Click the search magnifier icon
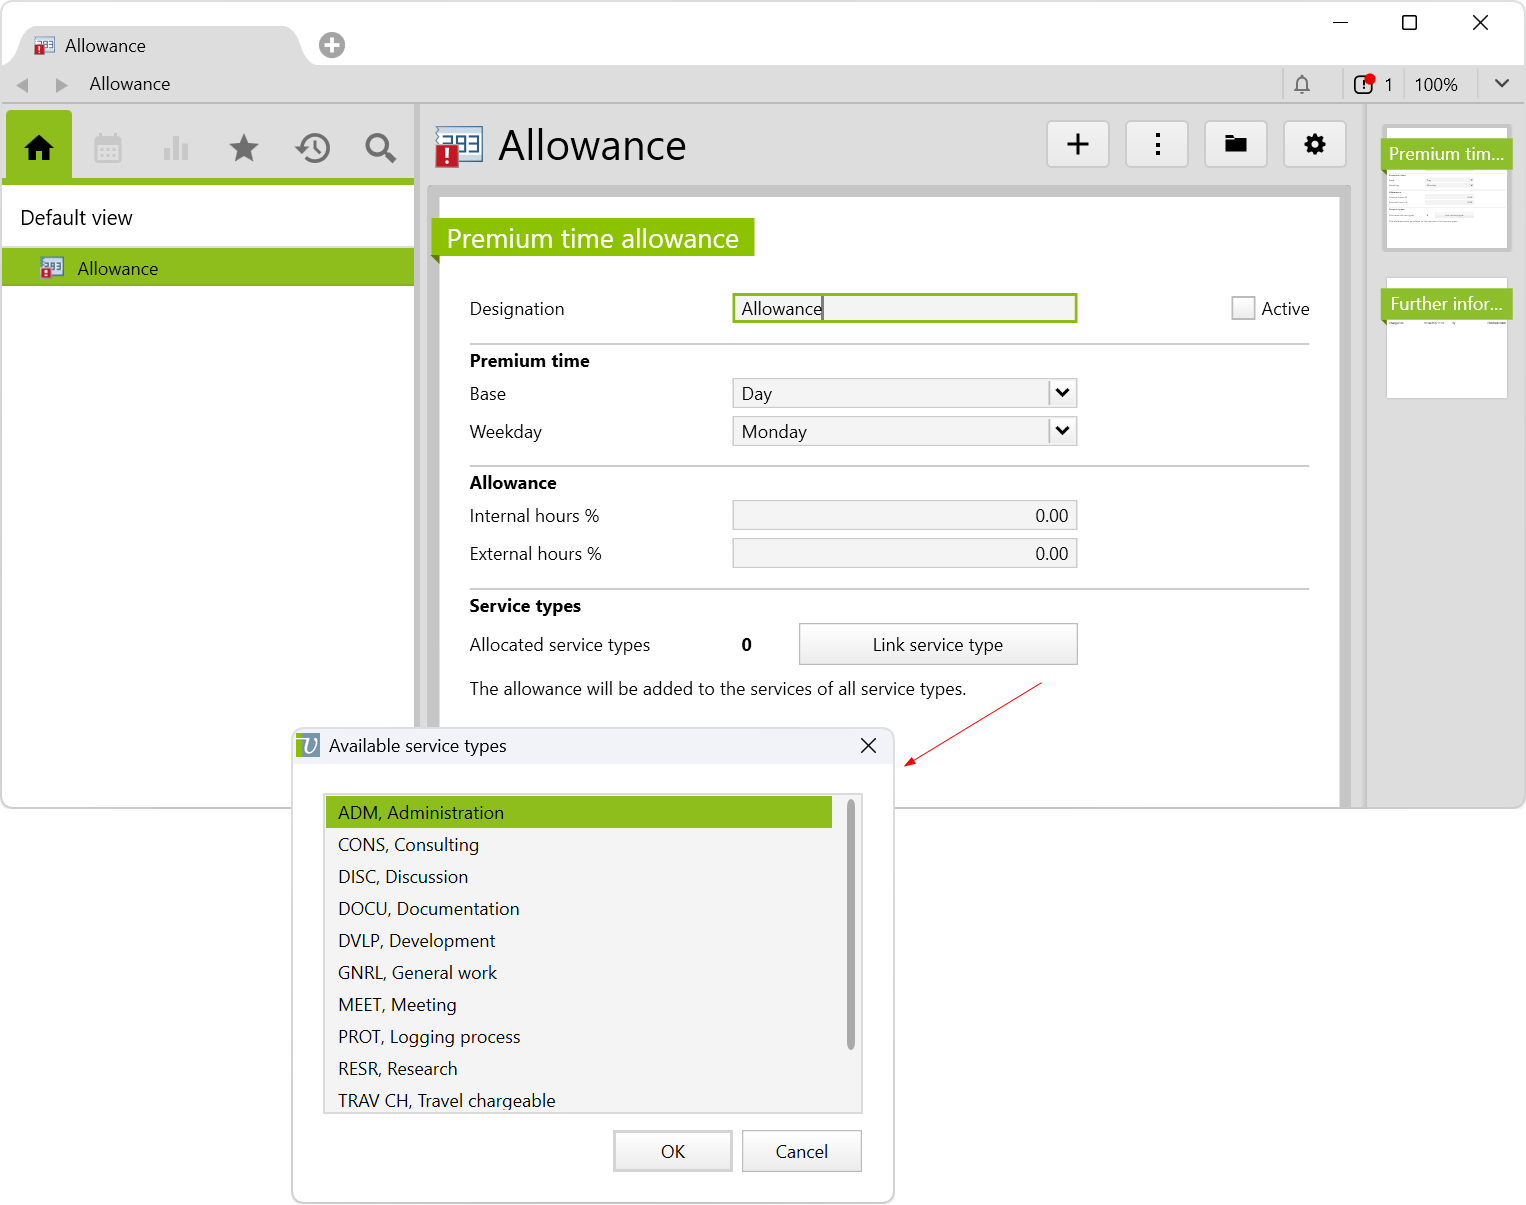Image resolution: width=1526 pixels, height=1205 pixels. coord(380,149)
